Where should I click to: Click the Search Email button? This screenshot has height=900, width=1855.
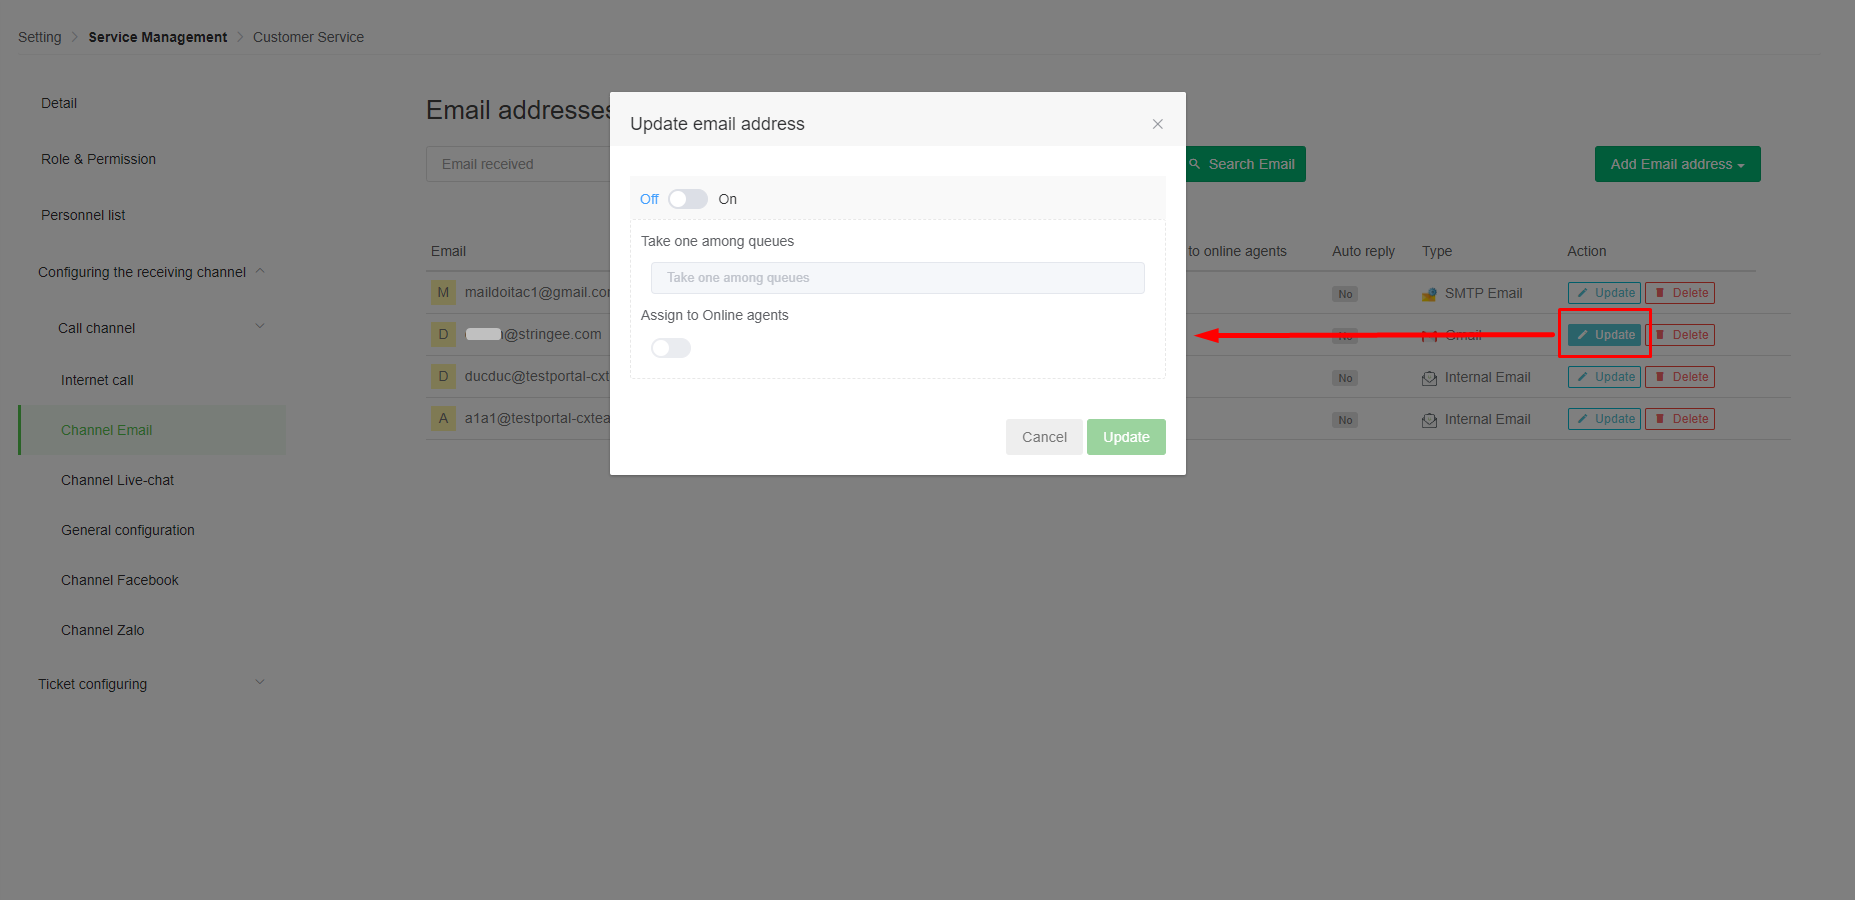tap(1246, 164)
